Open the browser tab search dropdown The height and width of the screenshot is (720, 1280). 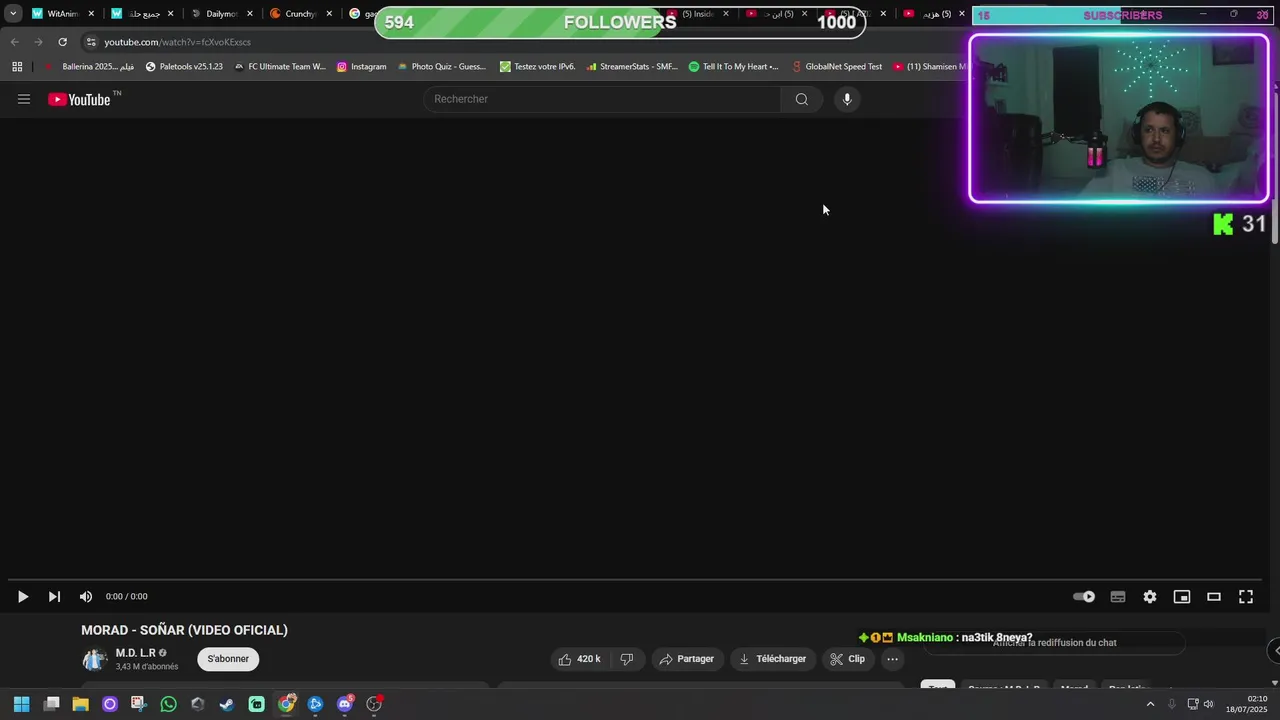pos(13,14)
